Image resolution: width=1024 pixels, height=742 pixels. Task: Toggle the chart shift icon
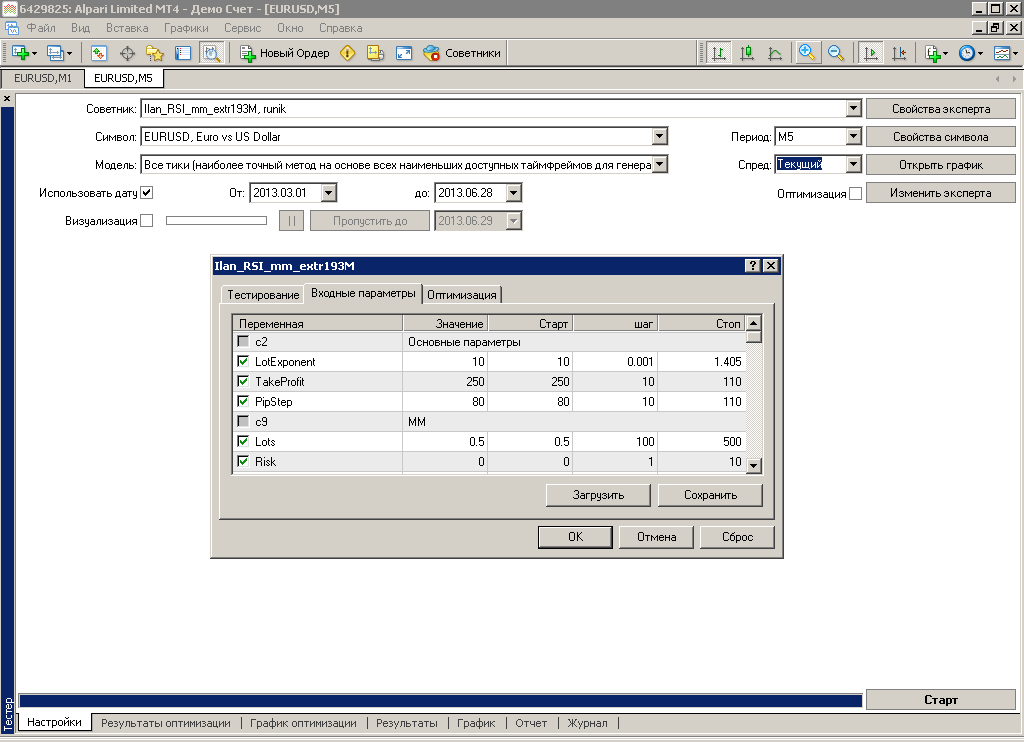coord(900,53)
